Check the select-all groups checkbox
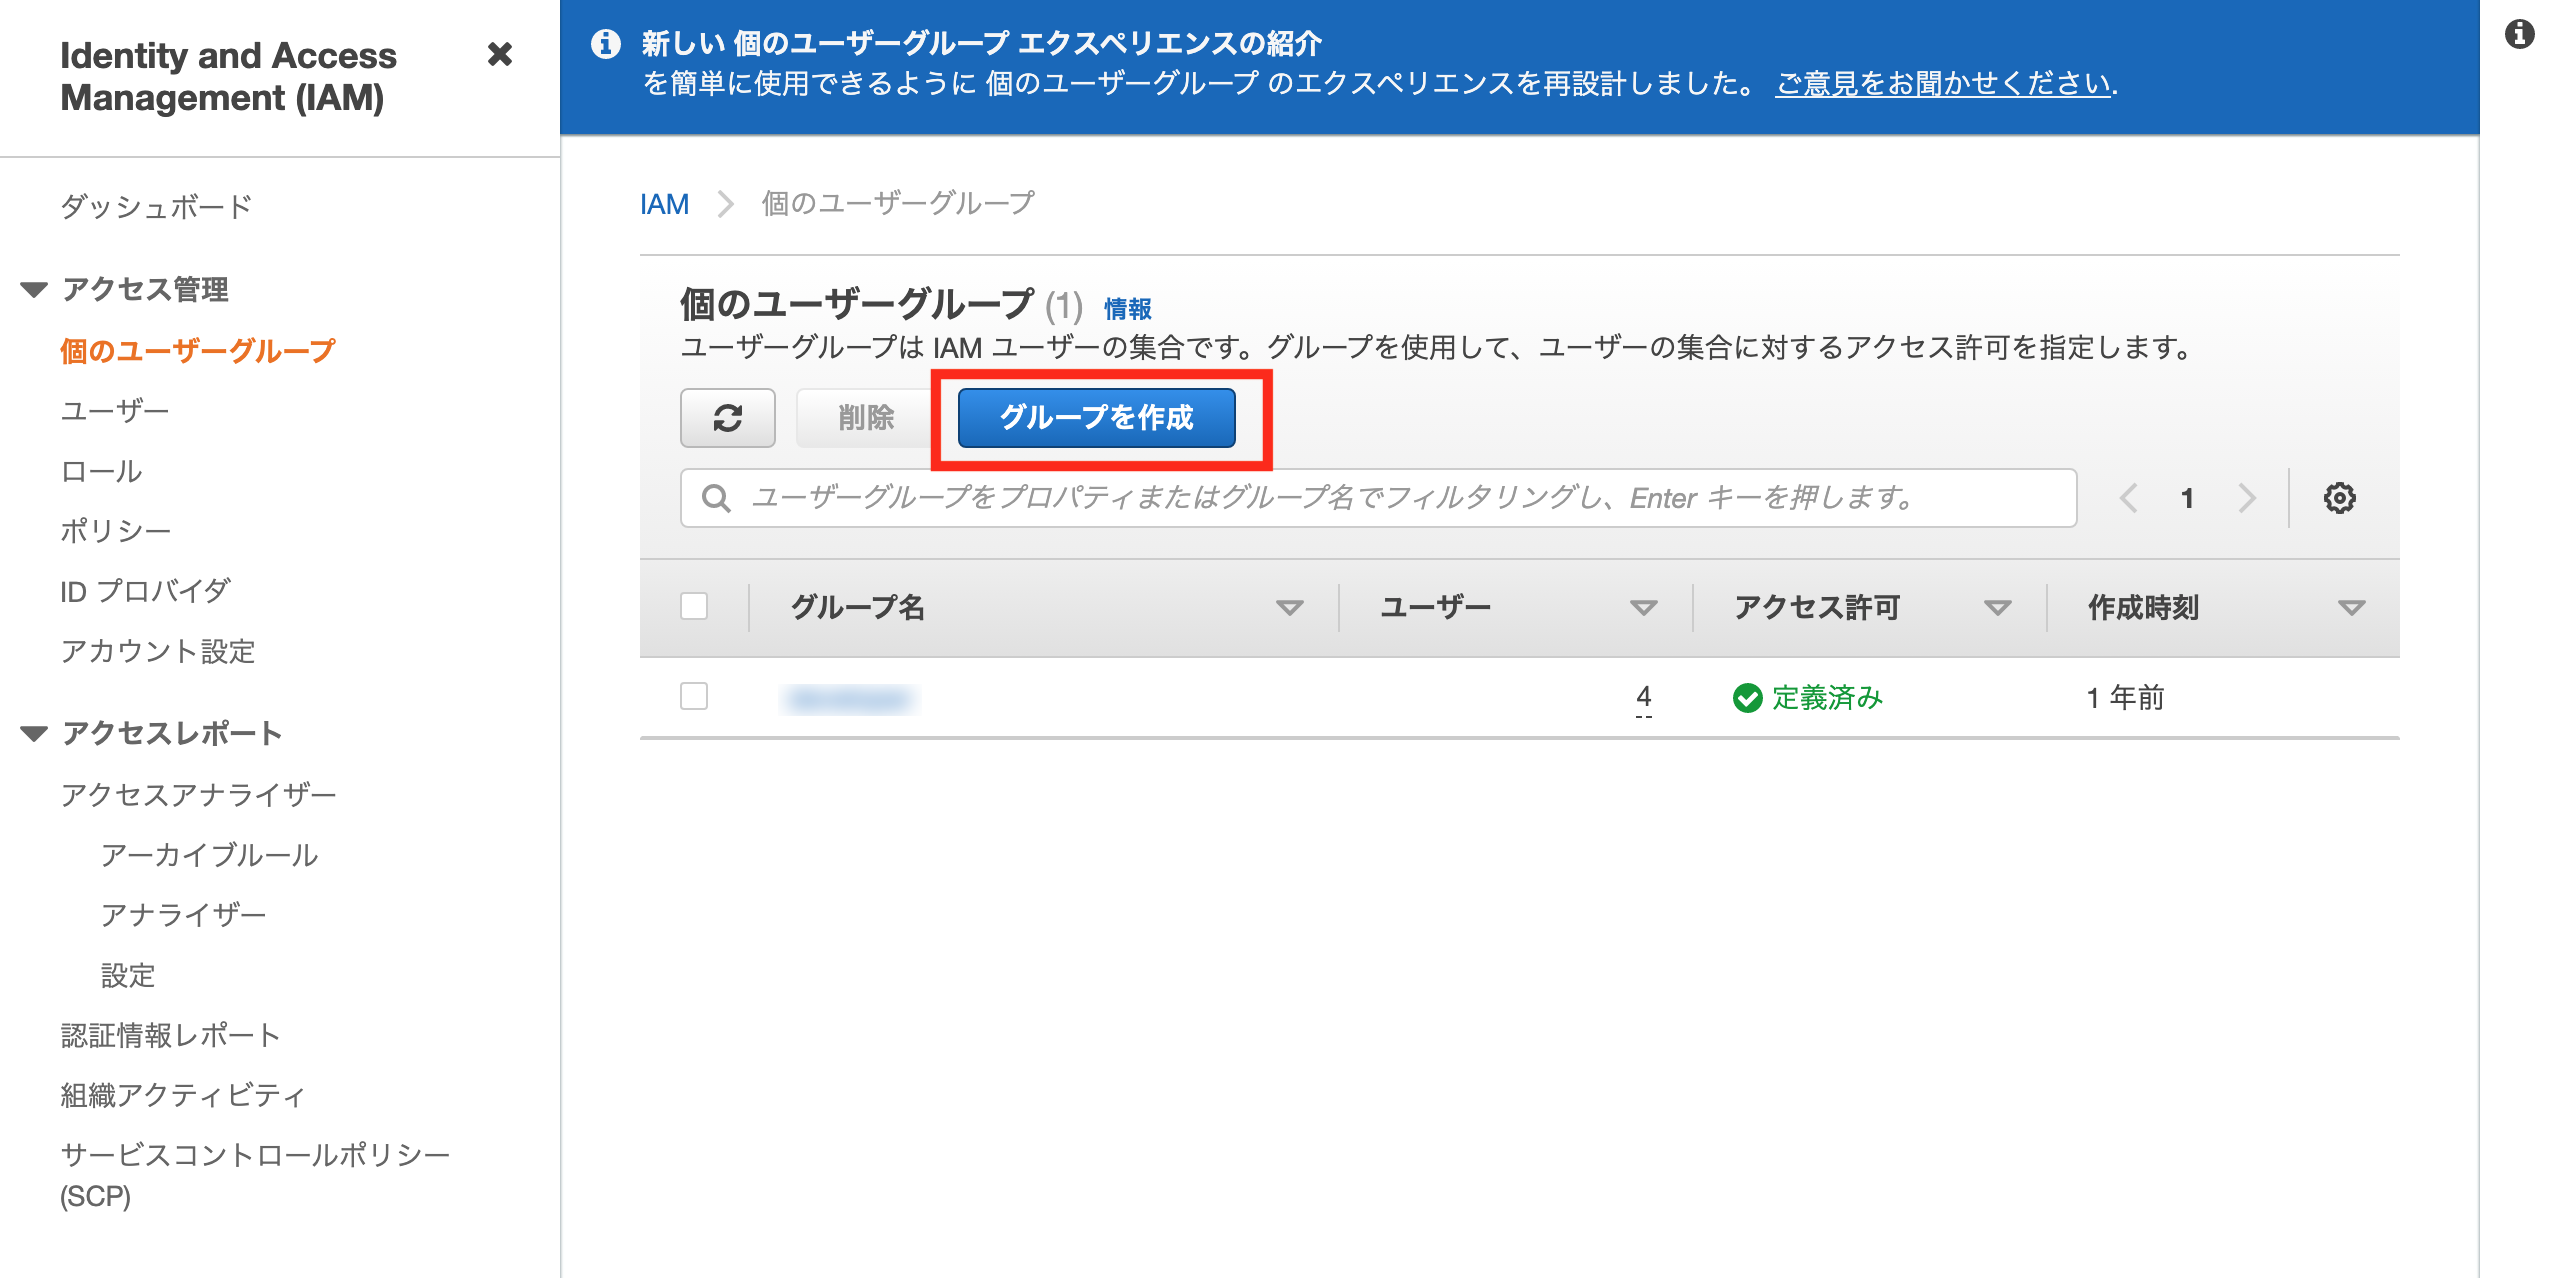Image resolution: width=2560 pixels, height=1278 pixels. click(694, 606)
